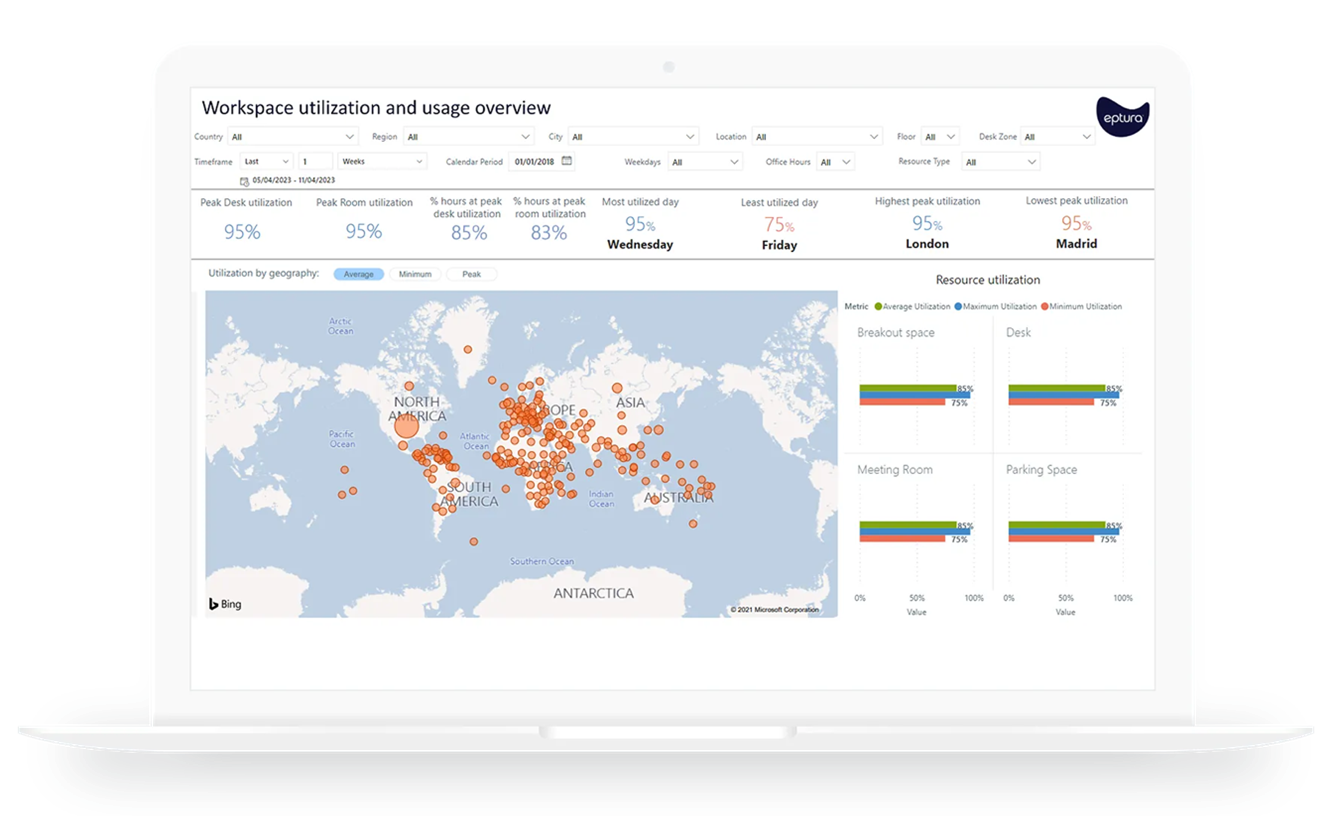
Task: Click the blue Maximum Utilization legend dot
Action: pyautogui.click(x=958, y=307)
